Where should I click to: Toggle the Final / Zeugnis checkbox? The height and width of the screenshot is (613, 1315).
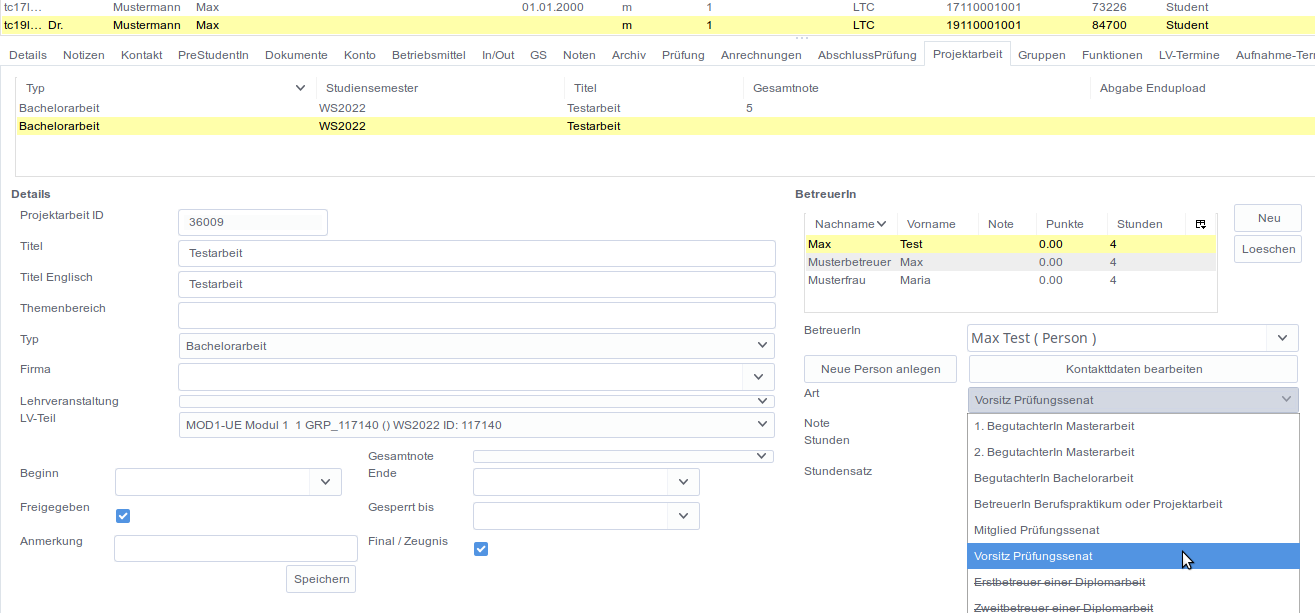pyautogui.click(x=481, y=548)
